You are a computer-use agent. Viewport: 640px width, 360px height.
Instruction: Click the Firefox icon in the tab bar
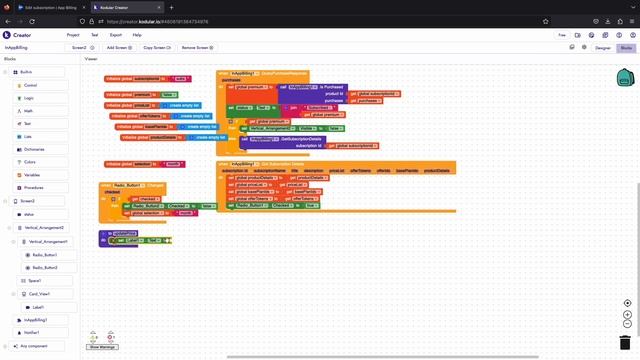(x=7, y=7)
